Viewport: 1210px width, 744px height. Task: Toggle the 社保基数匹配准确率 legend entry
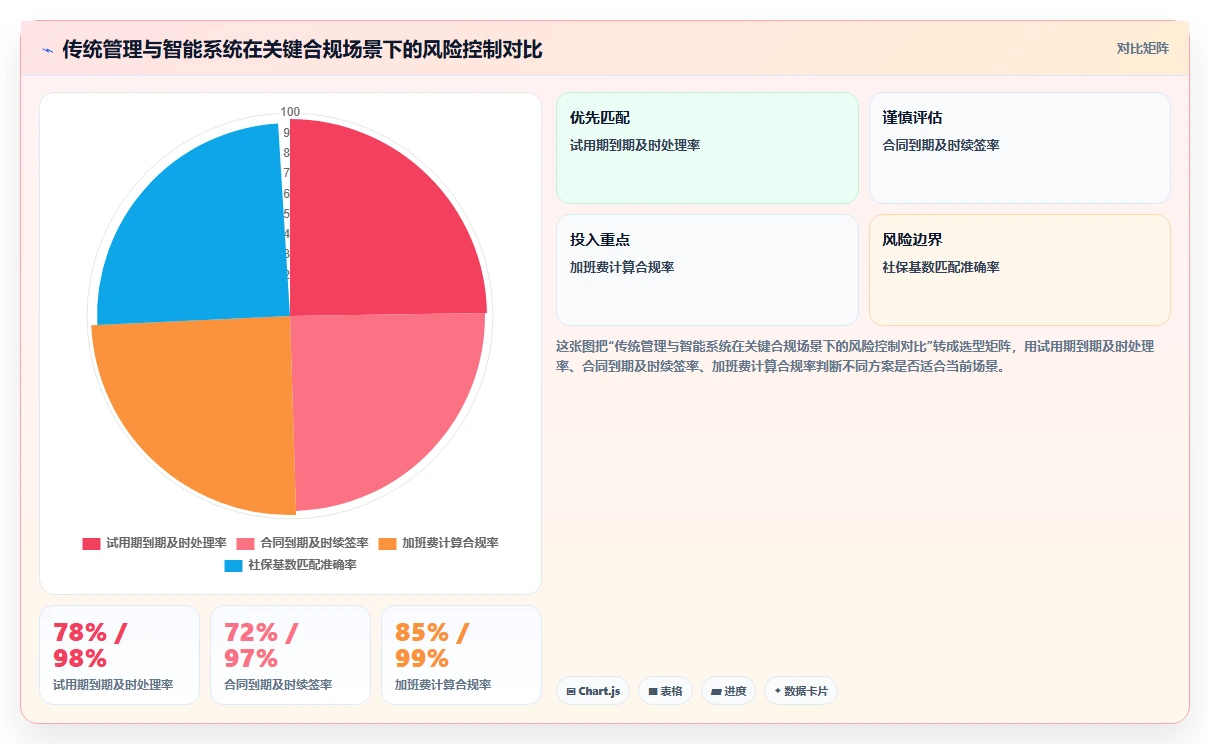290,565
